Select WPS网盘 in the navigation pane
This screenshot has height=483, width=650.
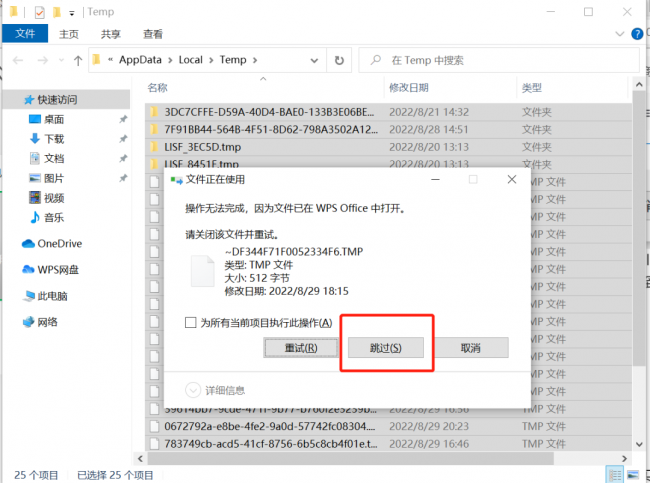(50, 270)
